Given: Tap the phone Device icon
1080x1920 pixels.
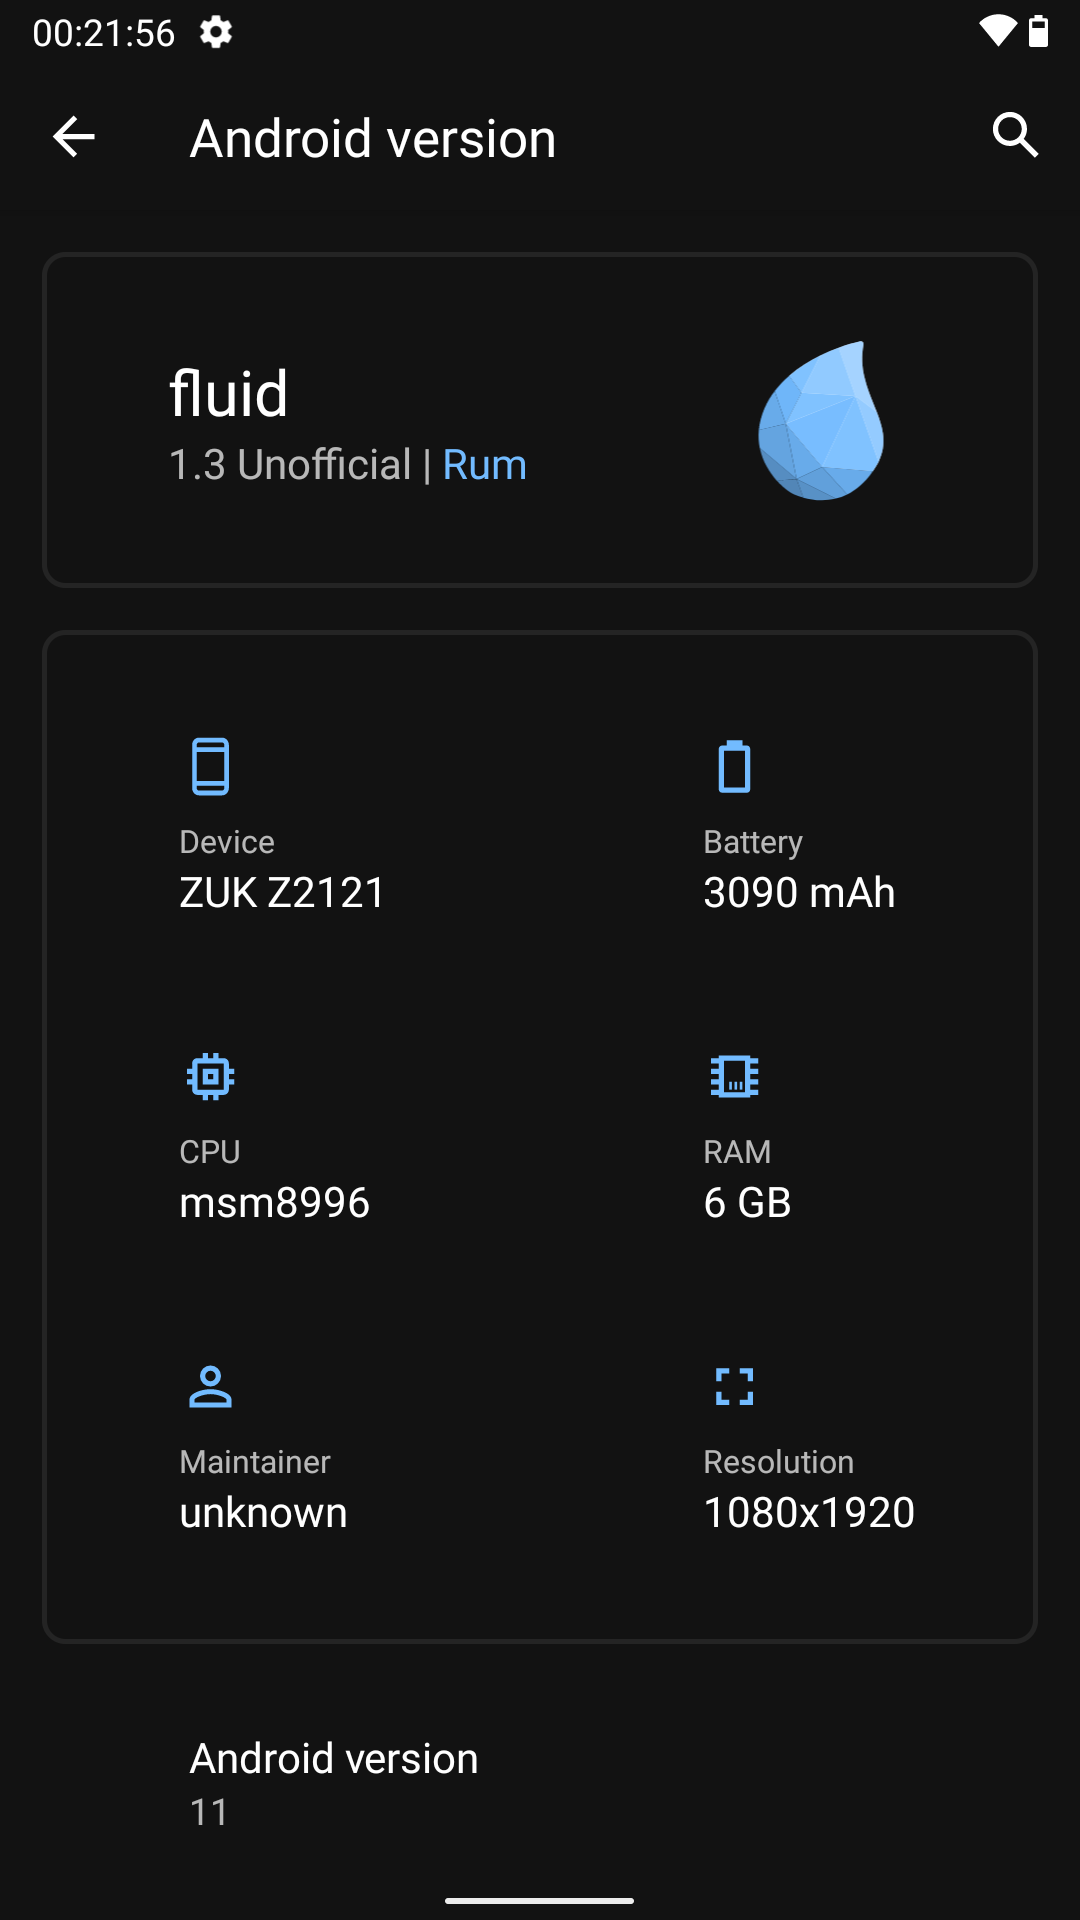Looking at the screenshot, I should 210,767.
